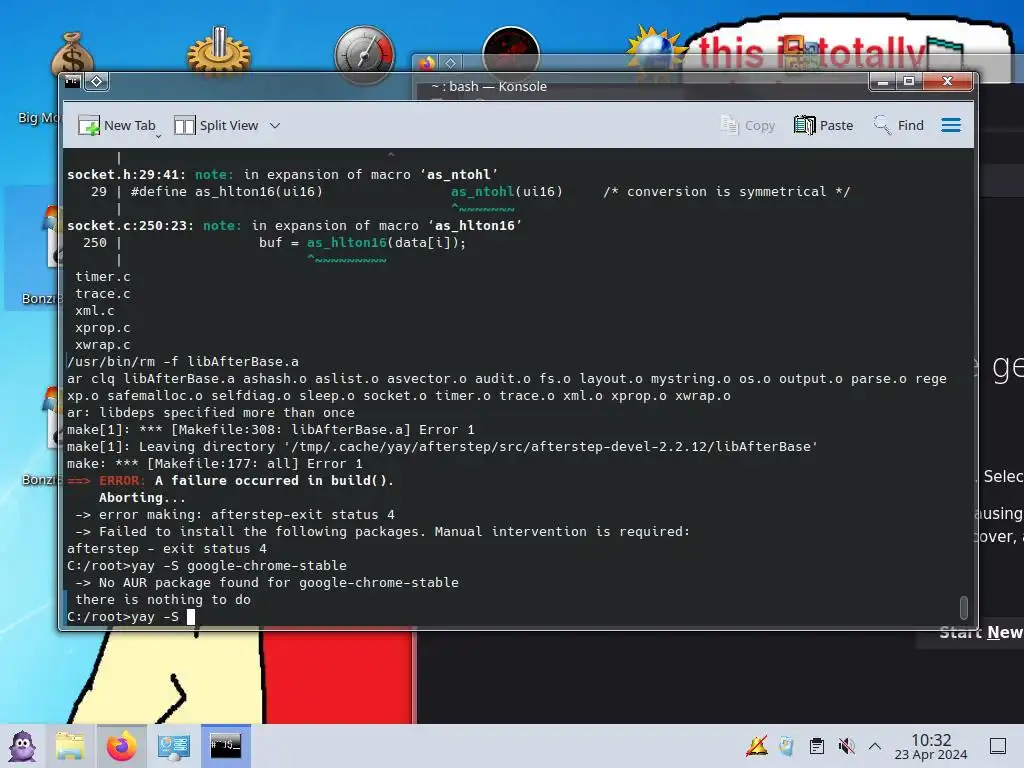The width and height of the screenshot is (1024, 768).
Task: Click 'afterstep - exit status 4' line
Action: pos(167,549)
